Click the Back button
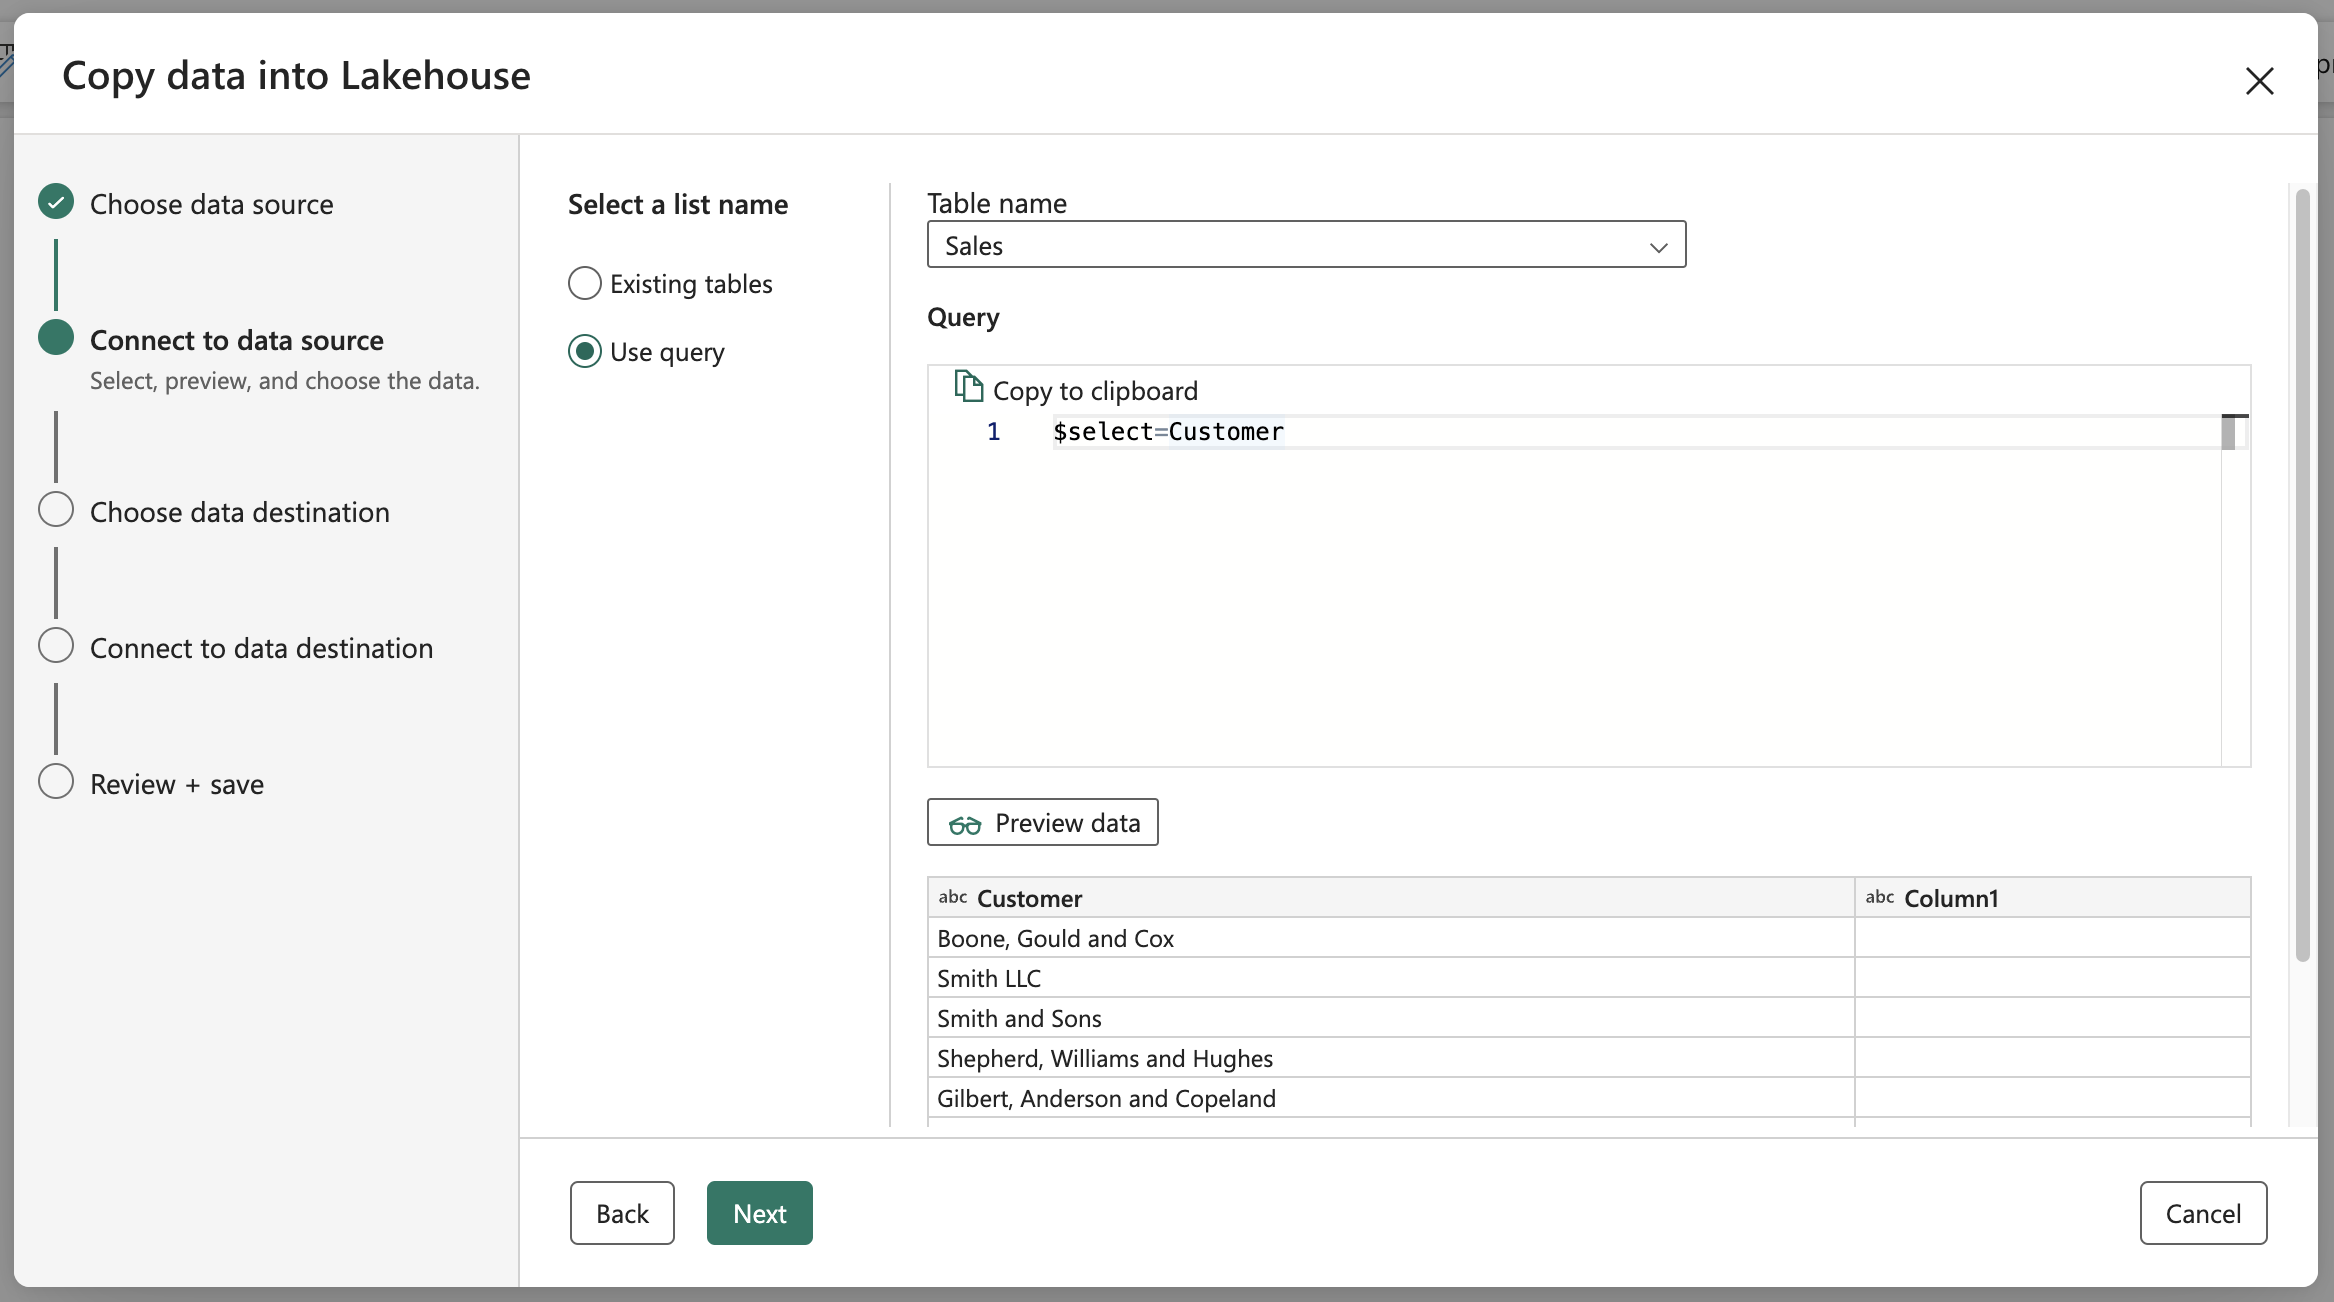Screen dimensions: 2334x1302 (620, 1212)
